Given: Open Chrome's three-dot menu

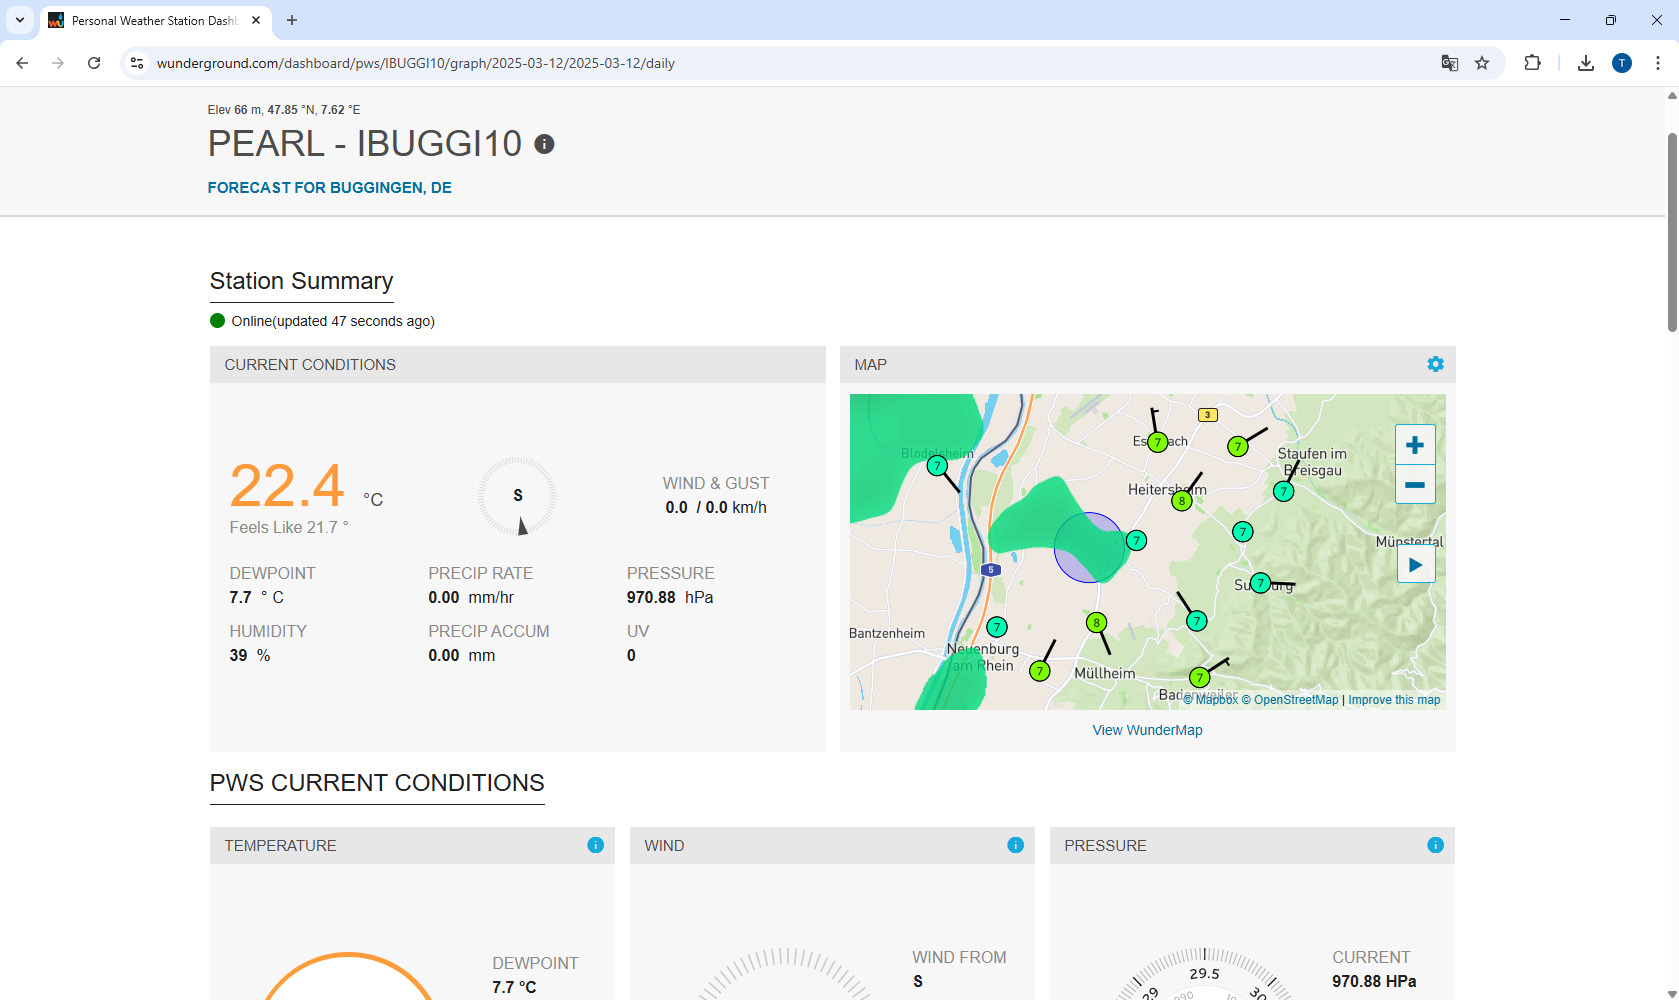Looking at the screenshot, I should tap(1657, 63).
